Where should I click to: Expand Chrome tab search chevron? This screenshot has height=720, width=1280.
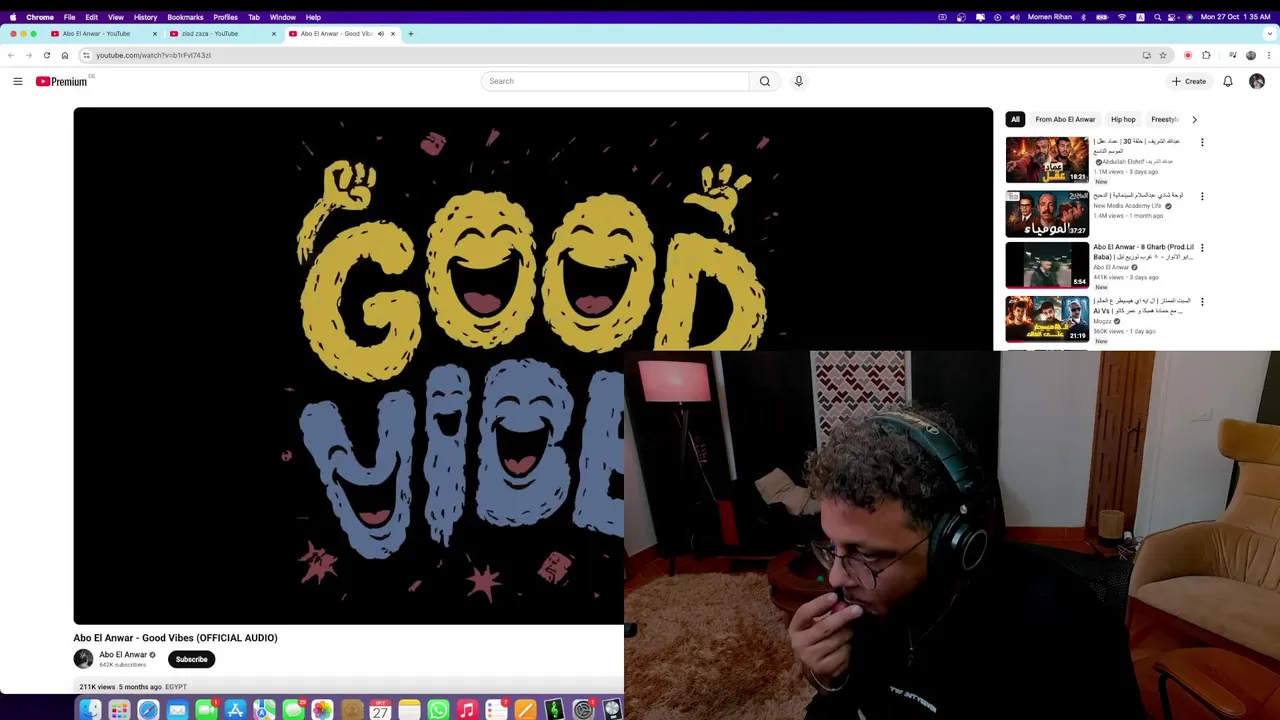click(x=1270, y=33)
